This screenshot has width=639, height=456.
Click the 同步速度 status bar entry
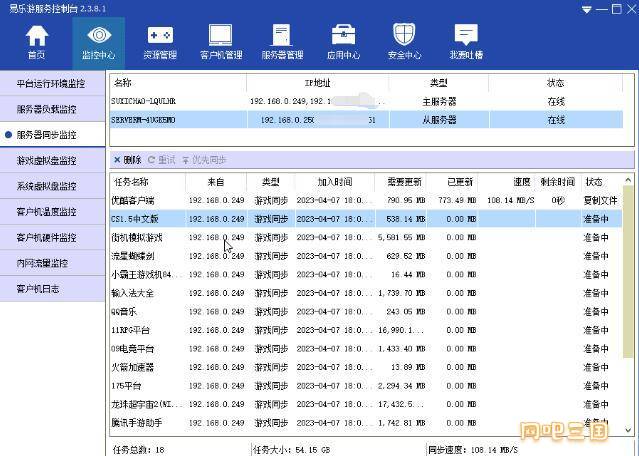(473, 450)
